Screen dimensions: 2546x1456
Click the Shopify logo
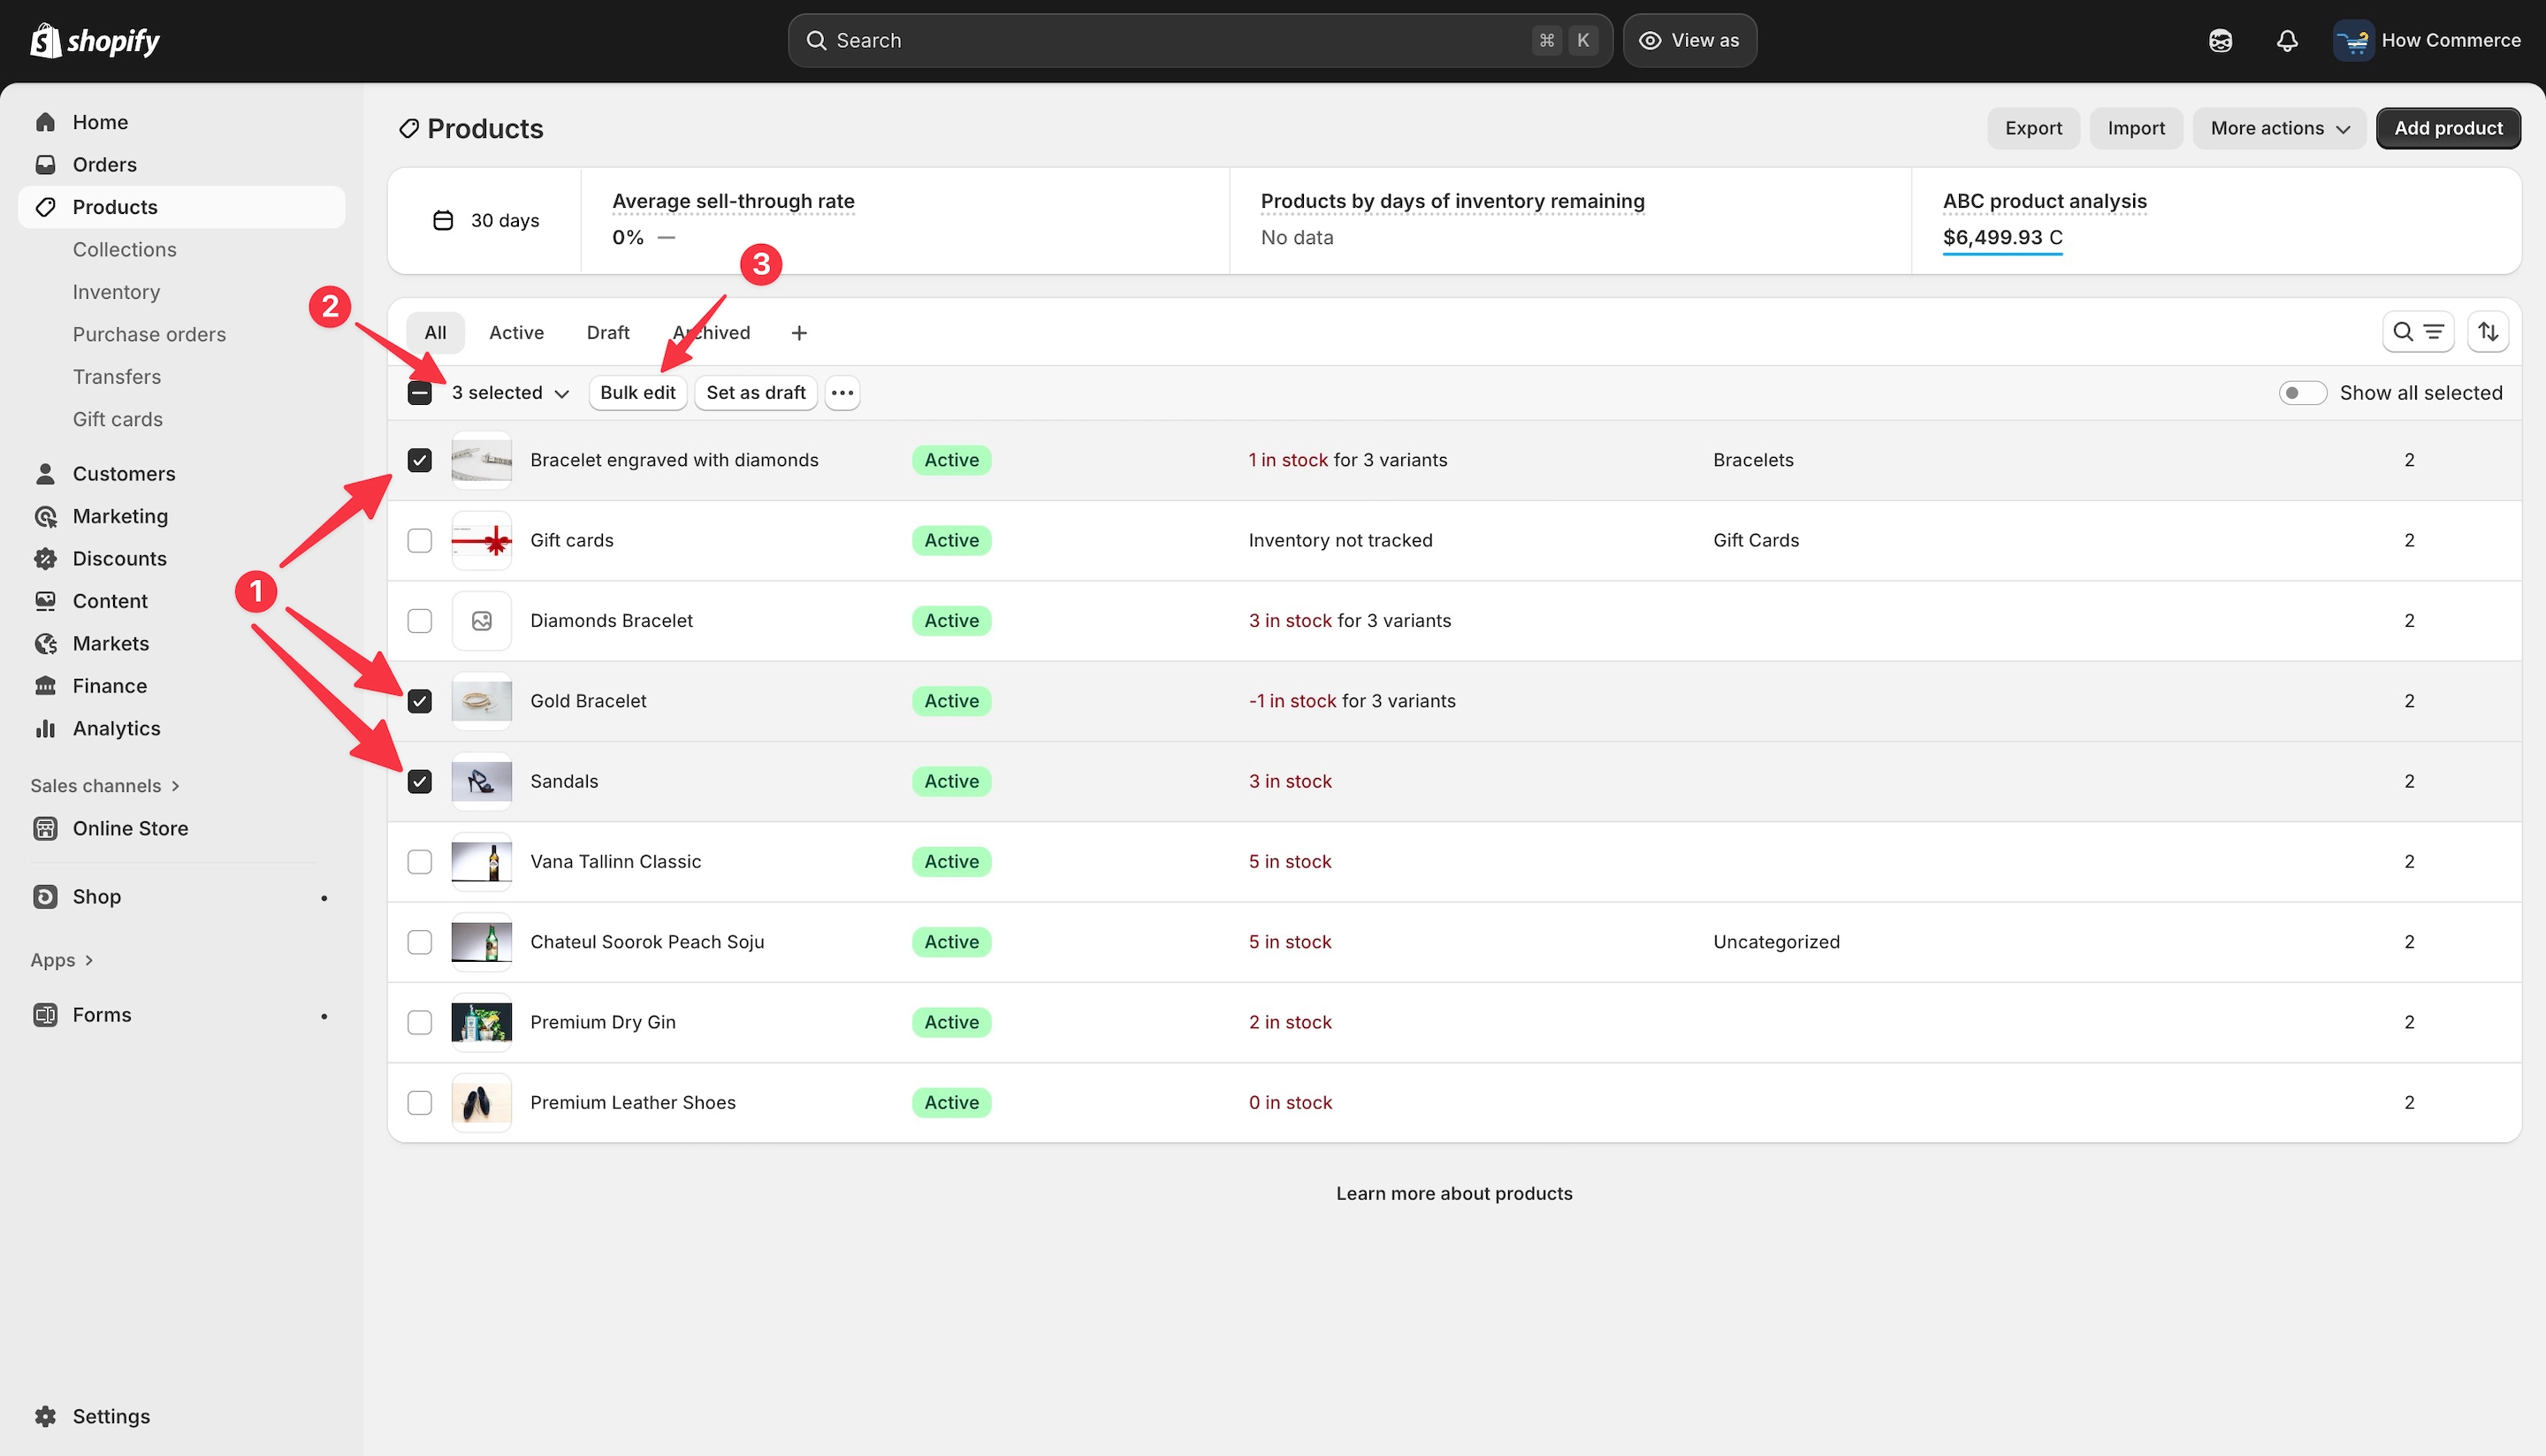point(95,40)
